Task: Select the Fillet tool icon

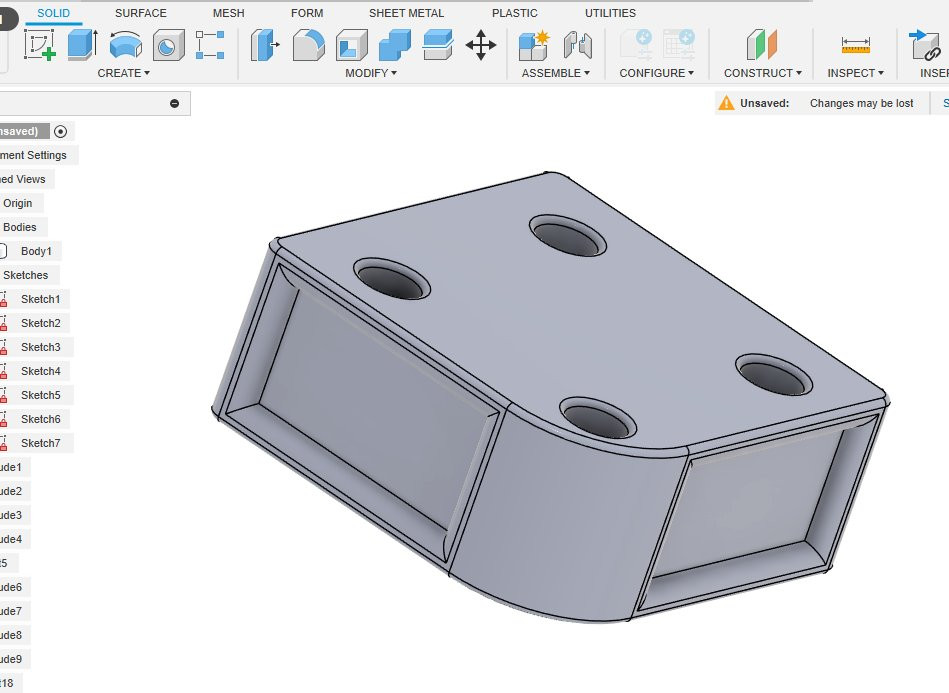Action: [308, 45]
